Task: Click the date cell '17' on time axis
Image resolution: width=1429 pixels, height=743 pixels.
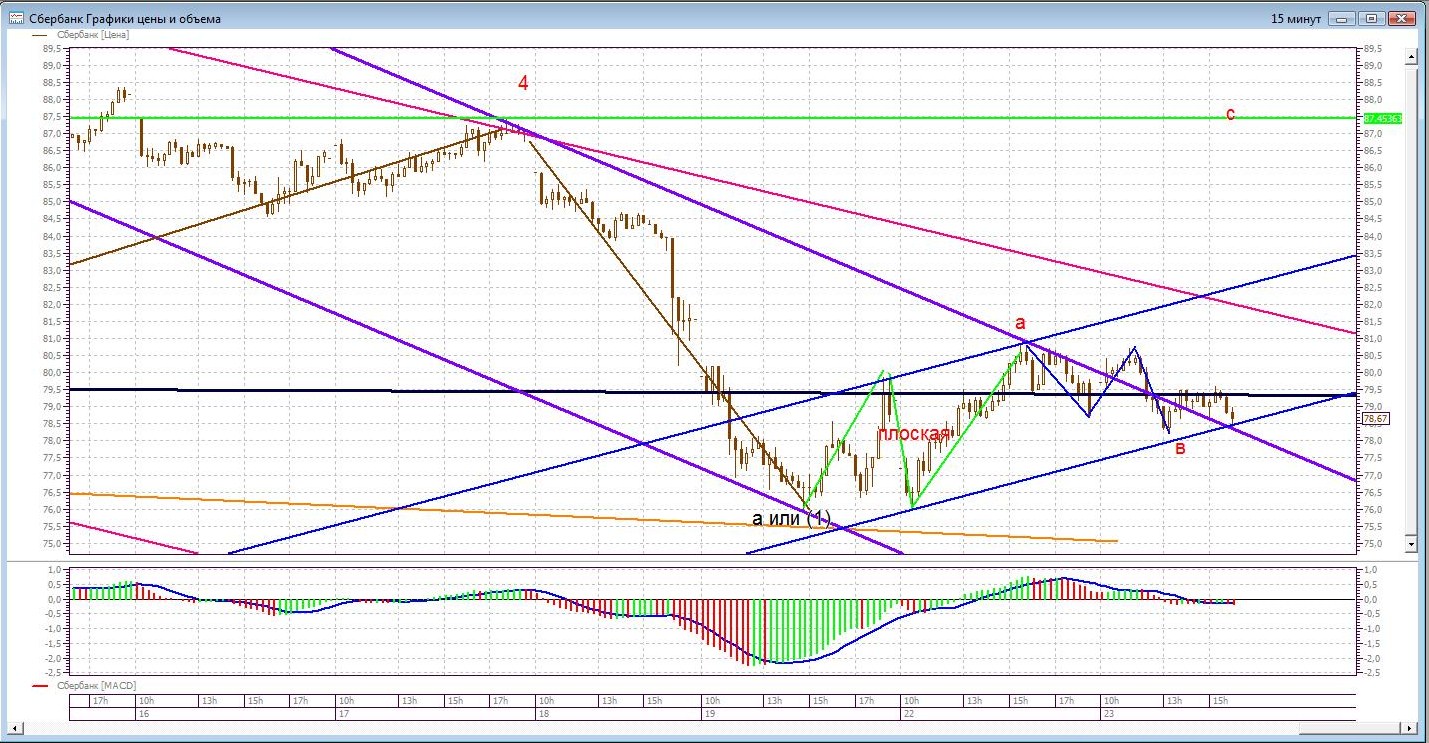Action: pyautogui.click(x=436, y=714)
